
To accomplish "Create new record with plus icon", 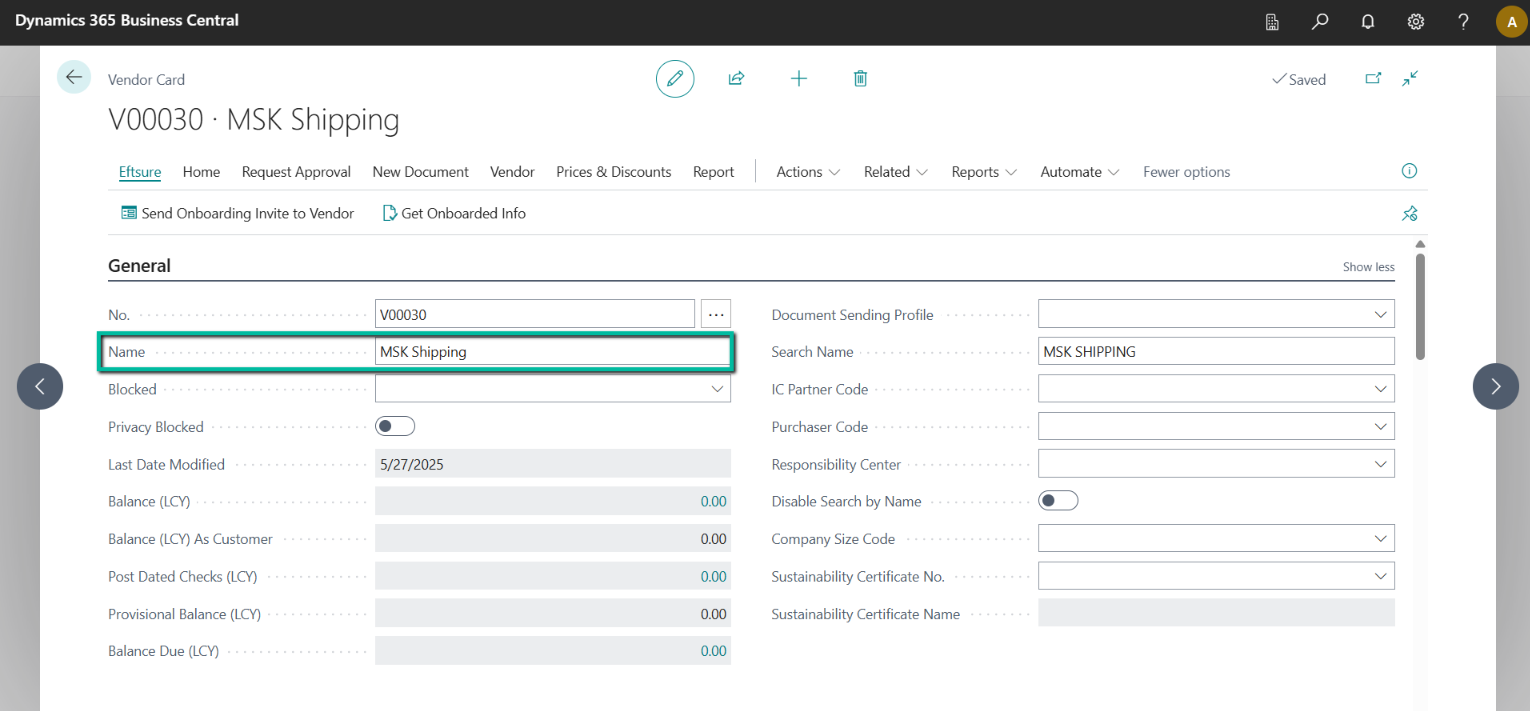I will (x=798, y=78).
